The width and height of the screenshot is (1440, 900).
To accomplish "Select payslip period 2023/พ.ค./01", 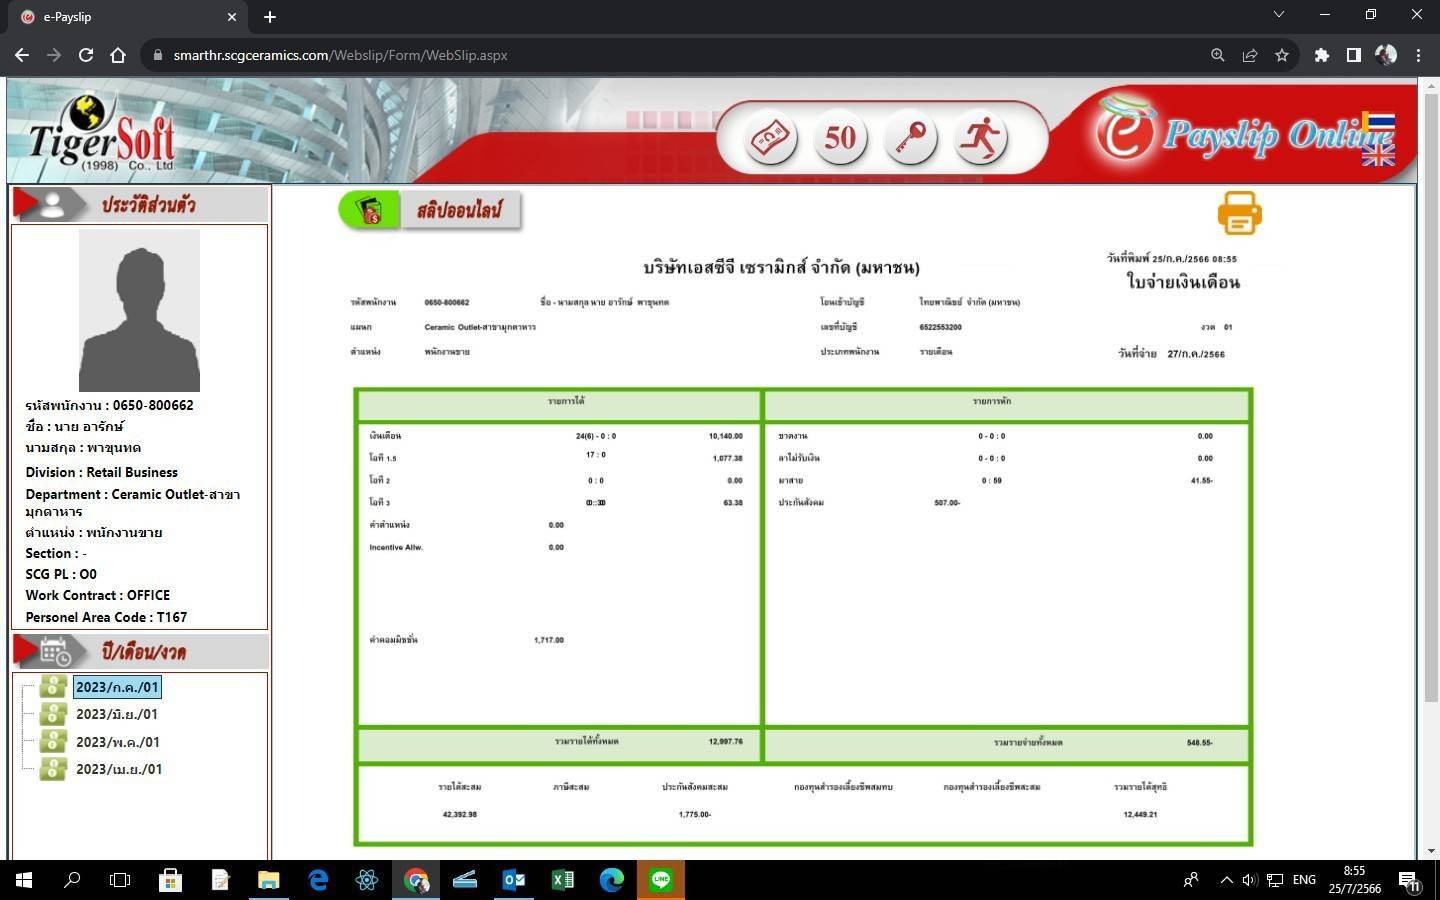I will (118, 742).
